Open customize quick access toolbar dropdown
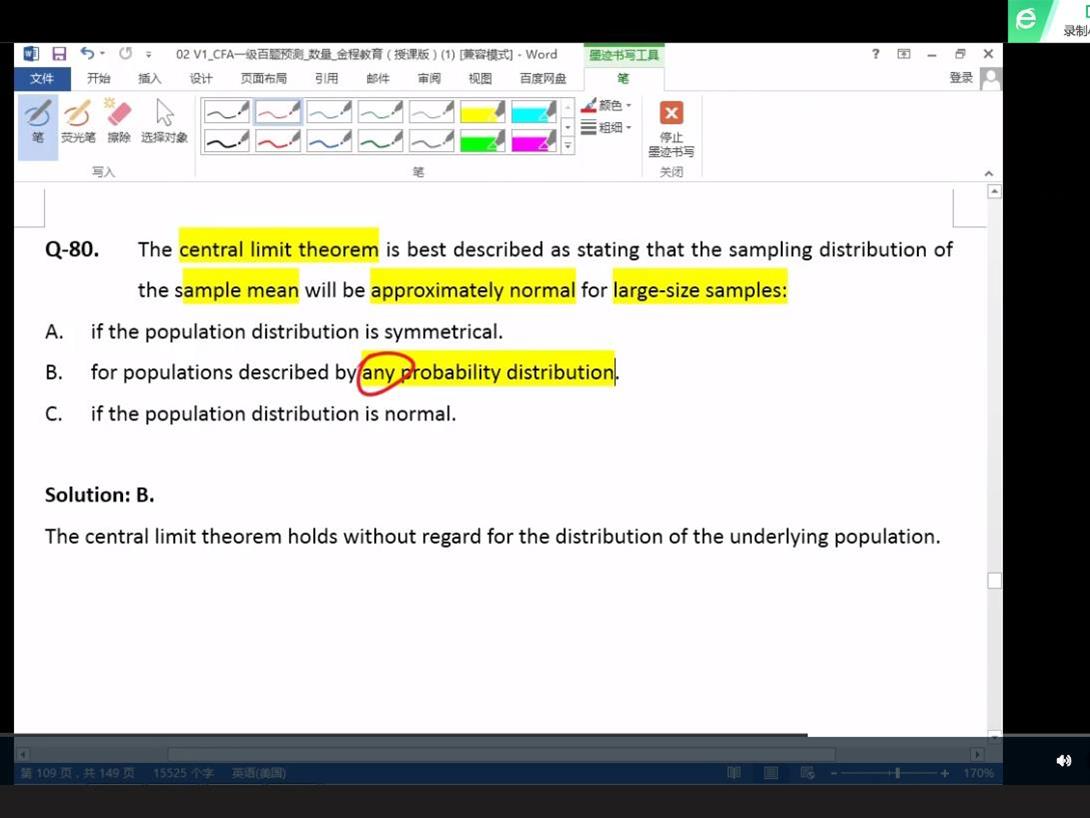This screenshot has height=818, width=1090. [x=148, y=54]
